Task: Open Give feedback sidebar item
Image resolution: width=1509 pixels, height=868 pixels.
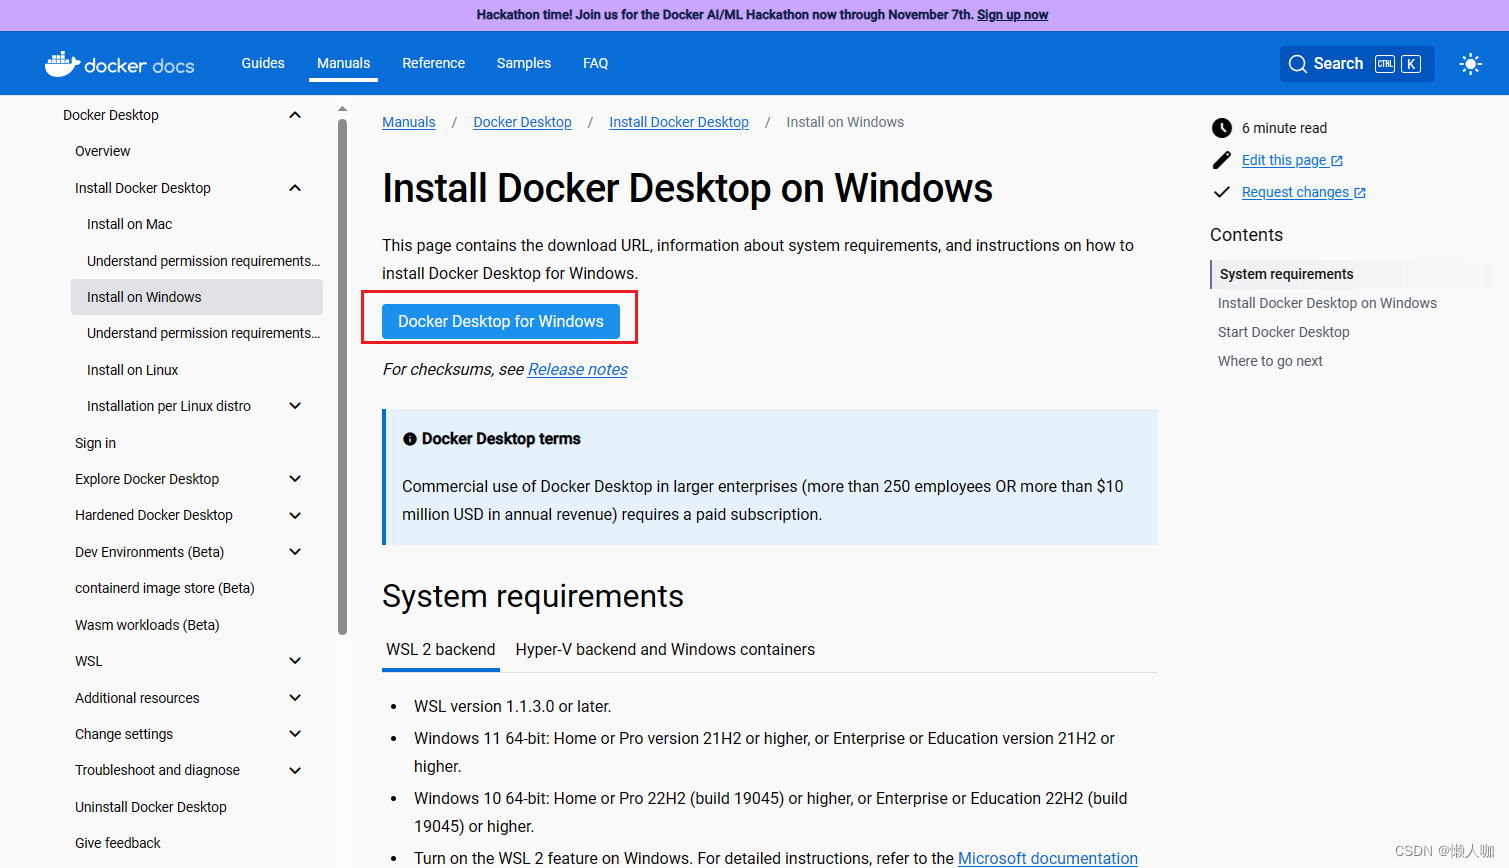Action: click(118, 843)
